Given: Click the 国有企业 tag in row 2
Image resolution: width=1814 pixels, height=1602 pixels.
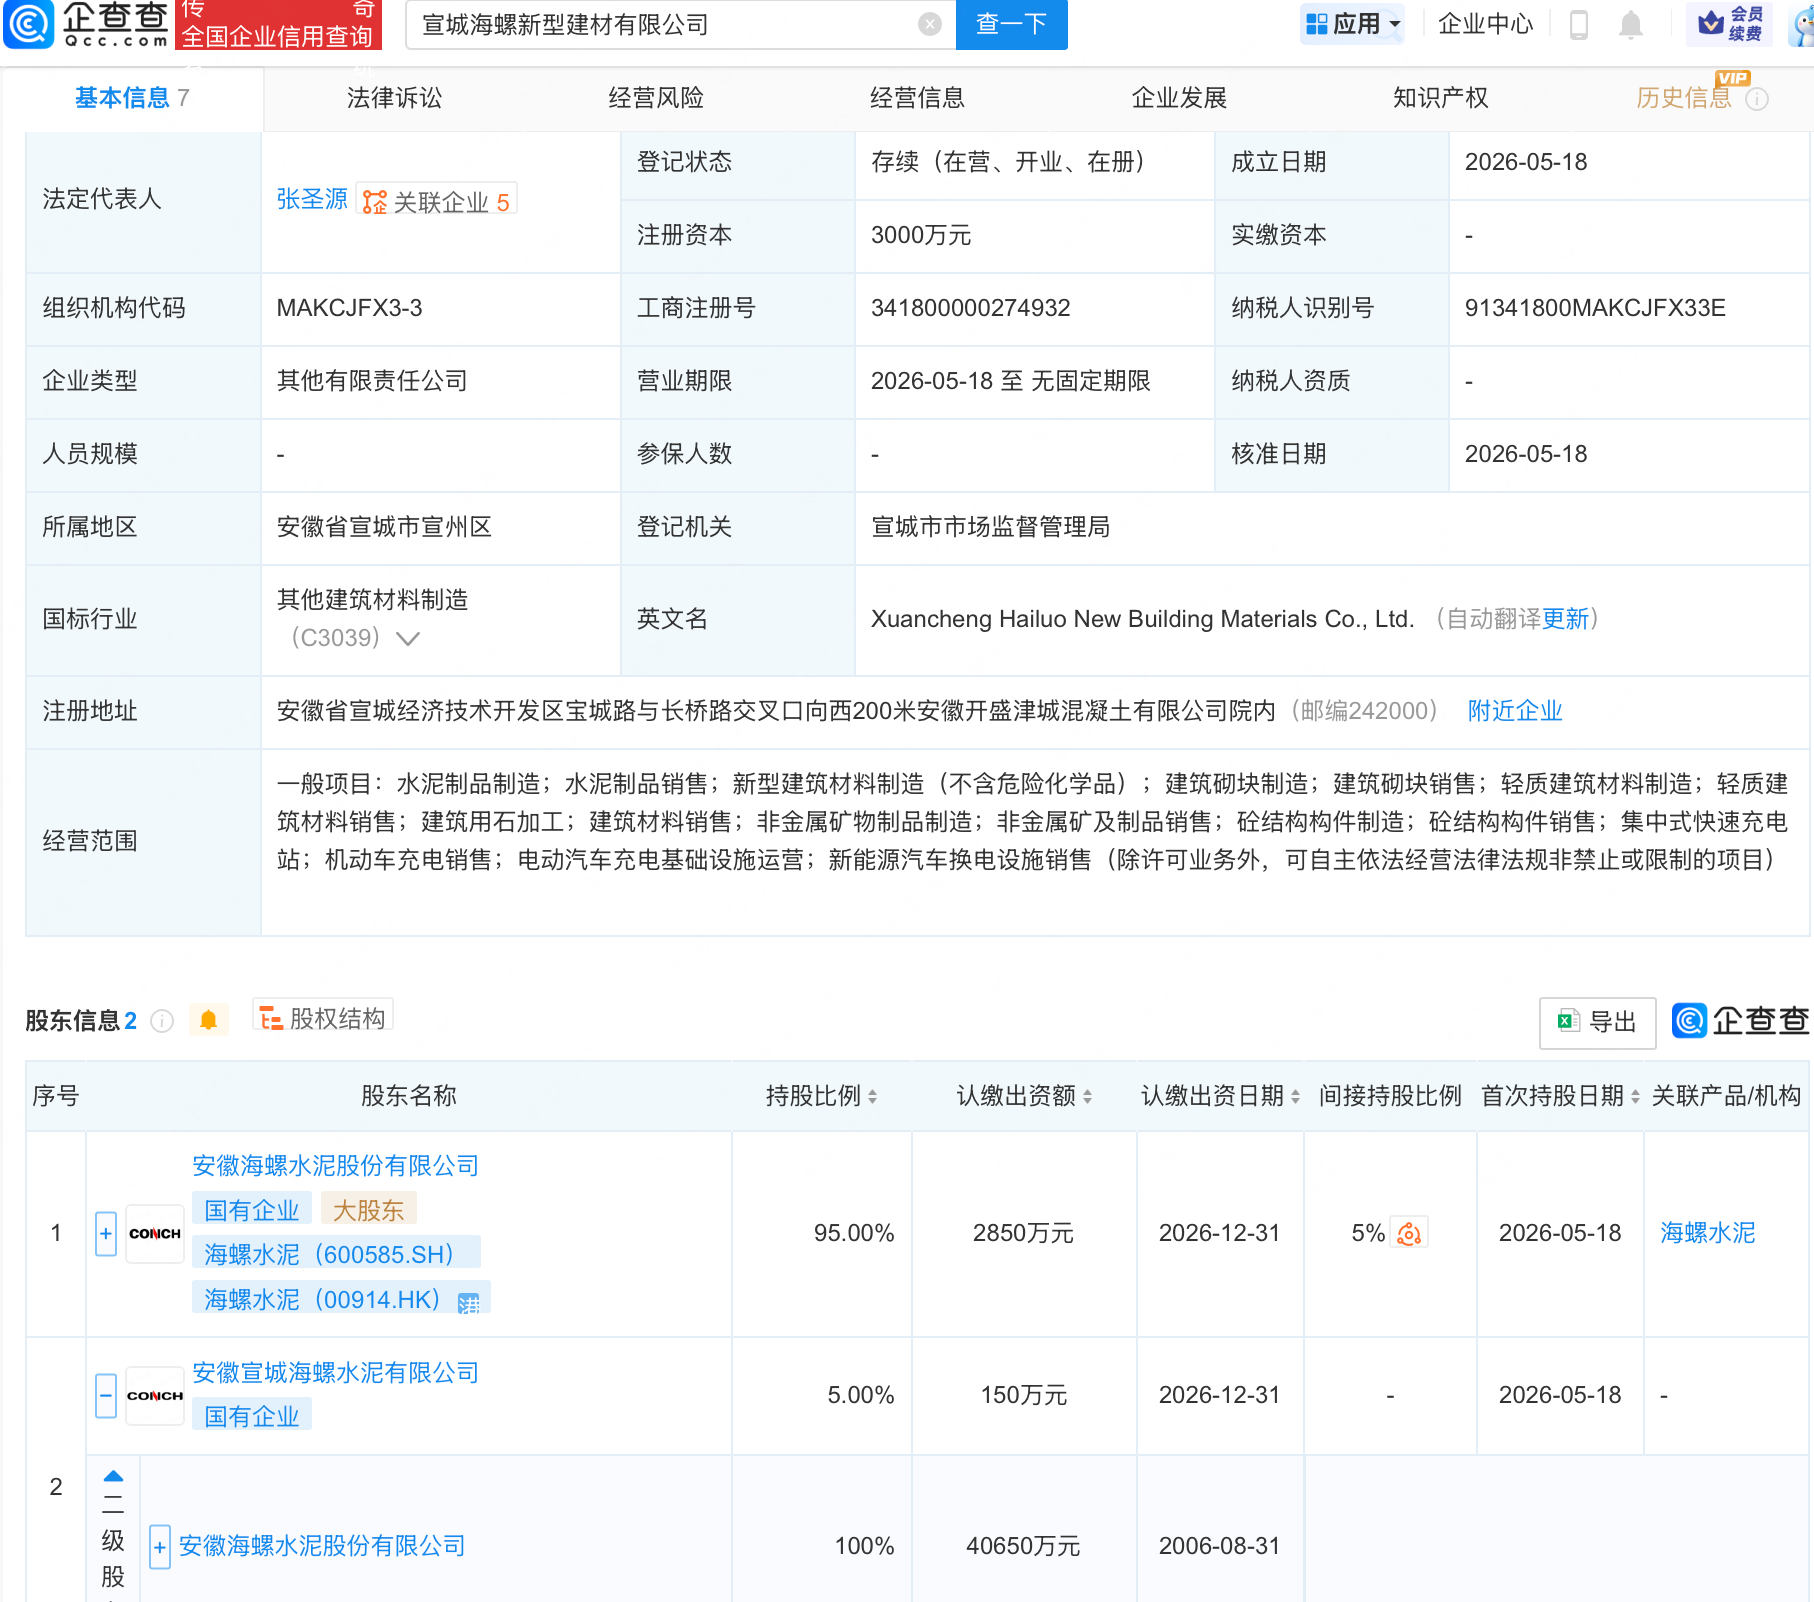Looking at the screenshot, I should [252, 1416].
